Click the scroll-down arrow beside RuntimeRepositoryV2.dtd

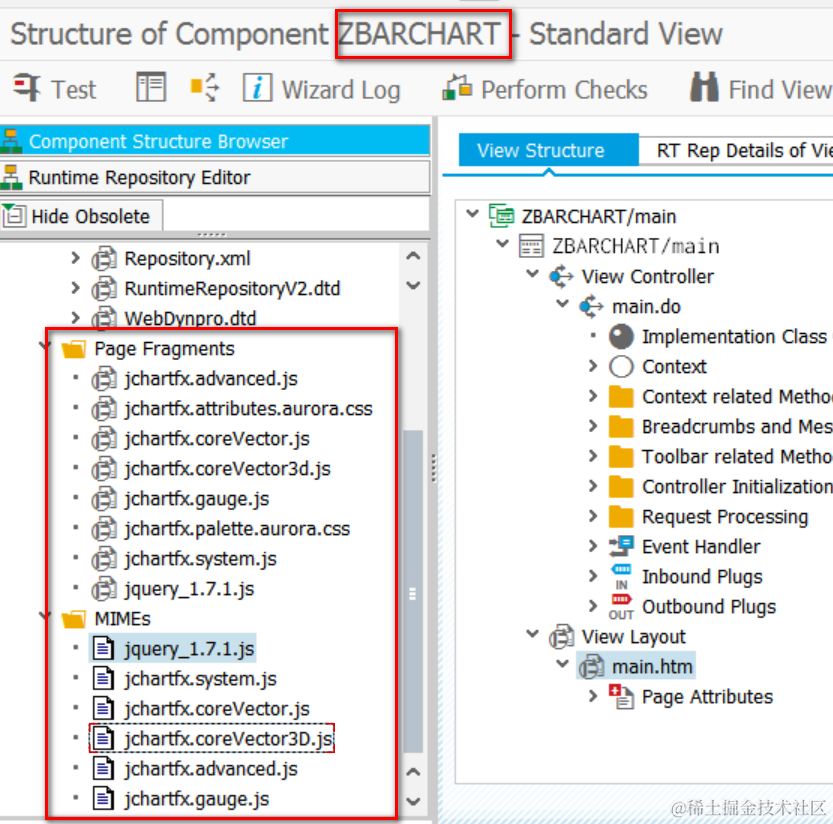coord(413,285)
